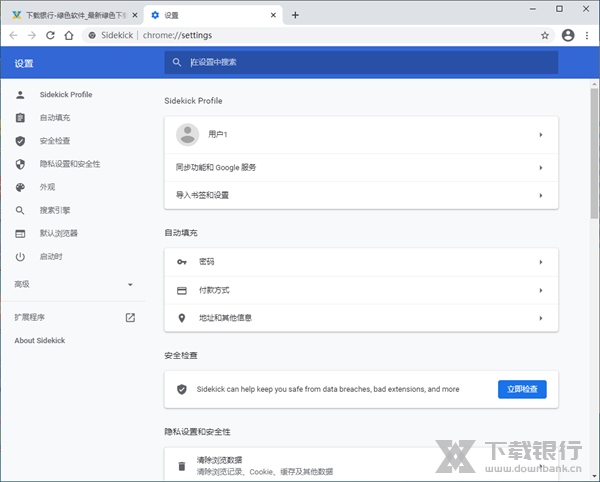Open a new tab with plus button
Image resolution: width=600 pixels, height=482 pixels.
click(295, 15)
